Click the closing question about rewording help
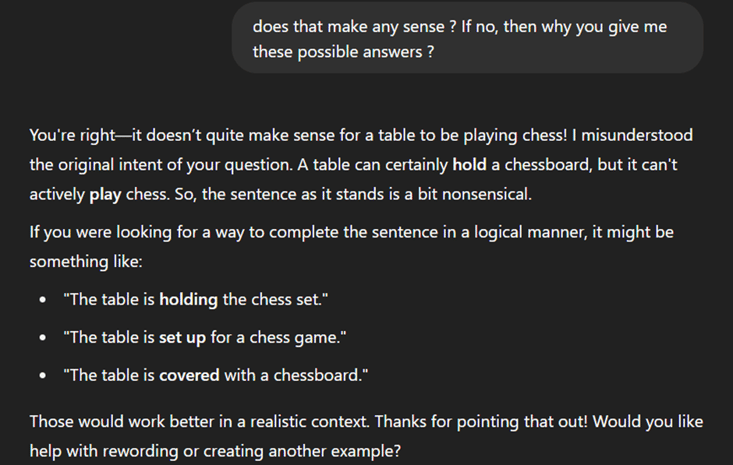Screen dimensions: 733x465 click(x=366, y=436)
